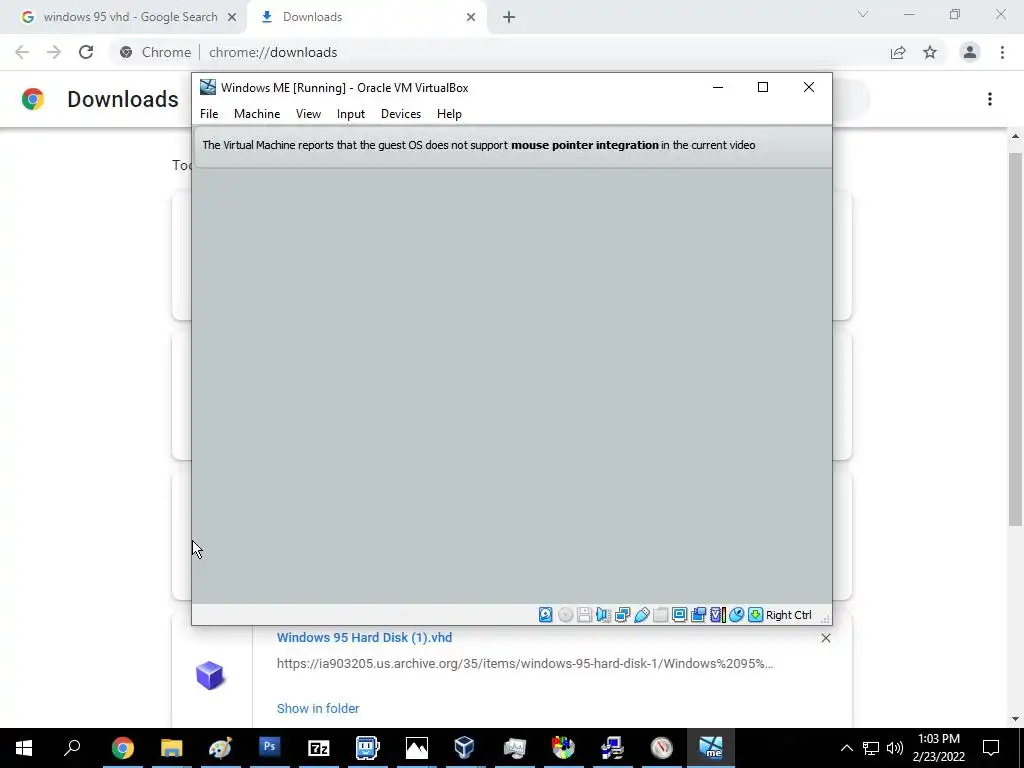
Task: Click the display settings indicator icon
Action: 679,615
